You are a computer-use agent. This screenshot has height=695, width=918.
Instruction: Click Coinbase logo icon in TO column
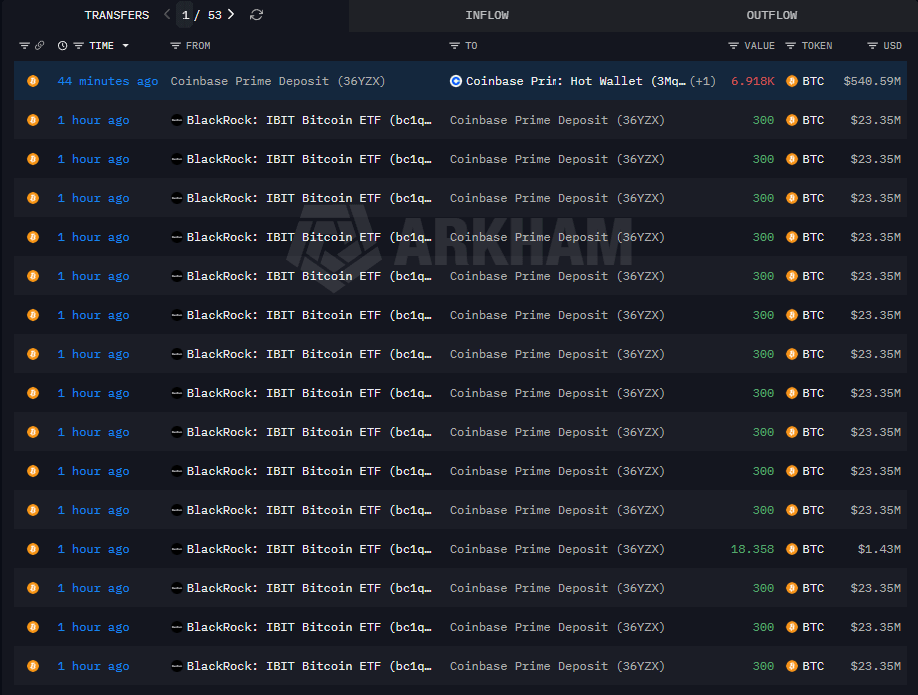[x=456, y=81]
